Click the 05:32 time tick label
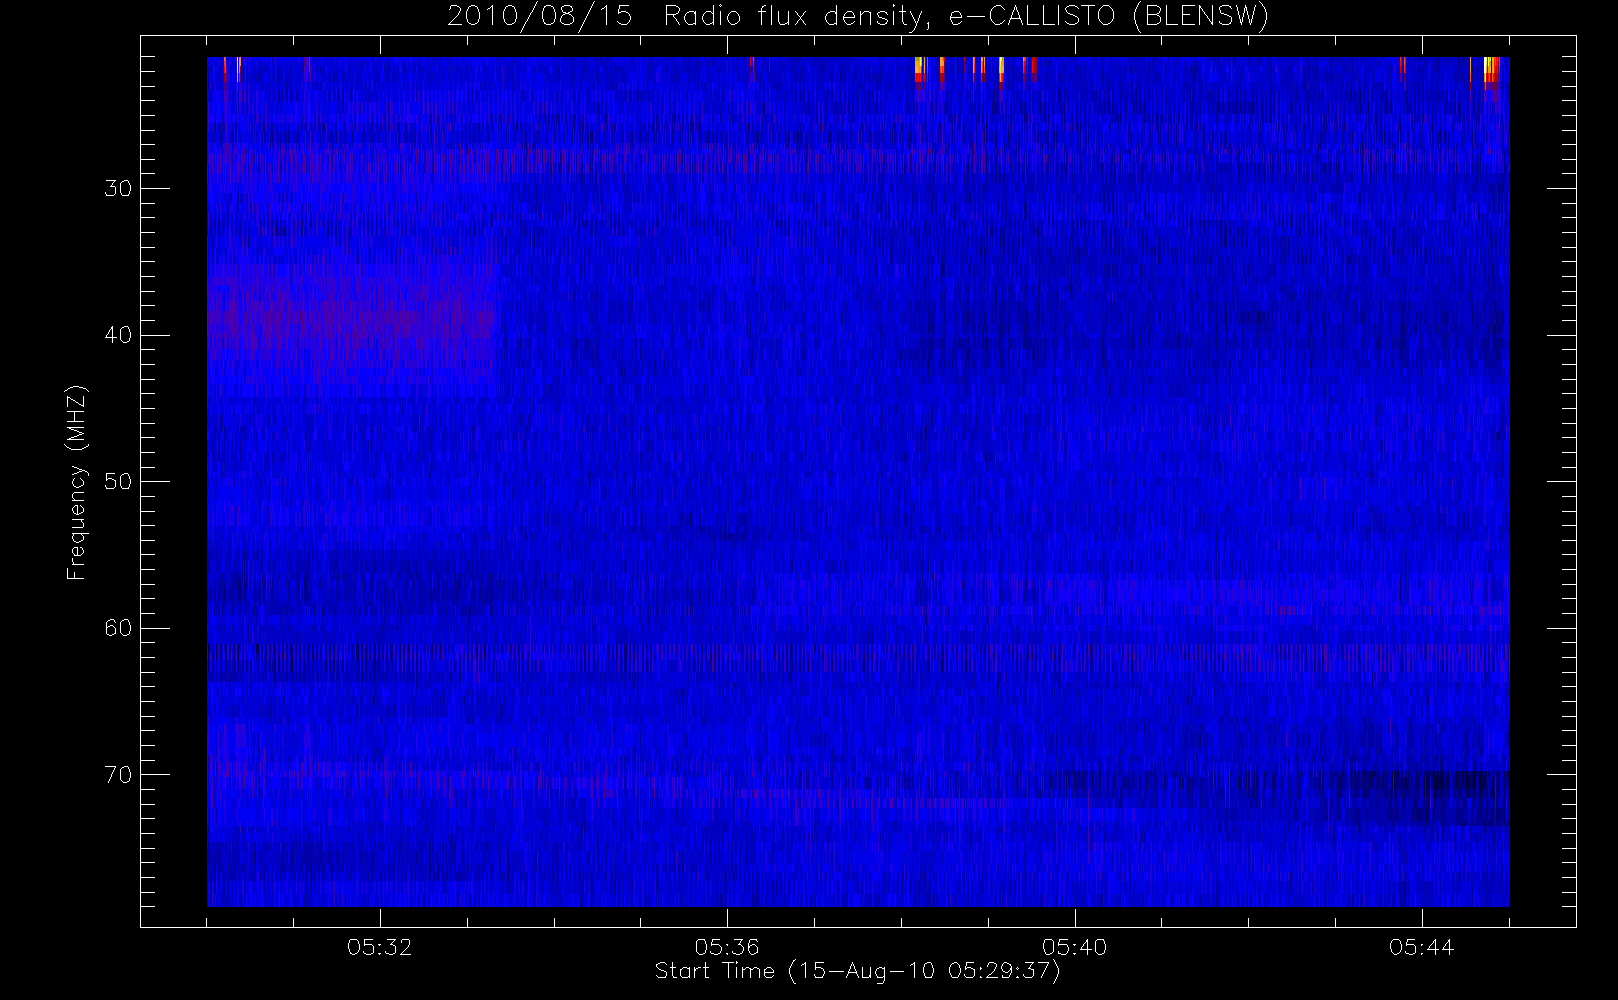Screen dimensions: 1618x1000 pyautogui.click(x=380, y=946)
